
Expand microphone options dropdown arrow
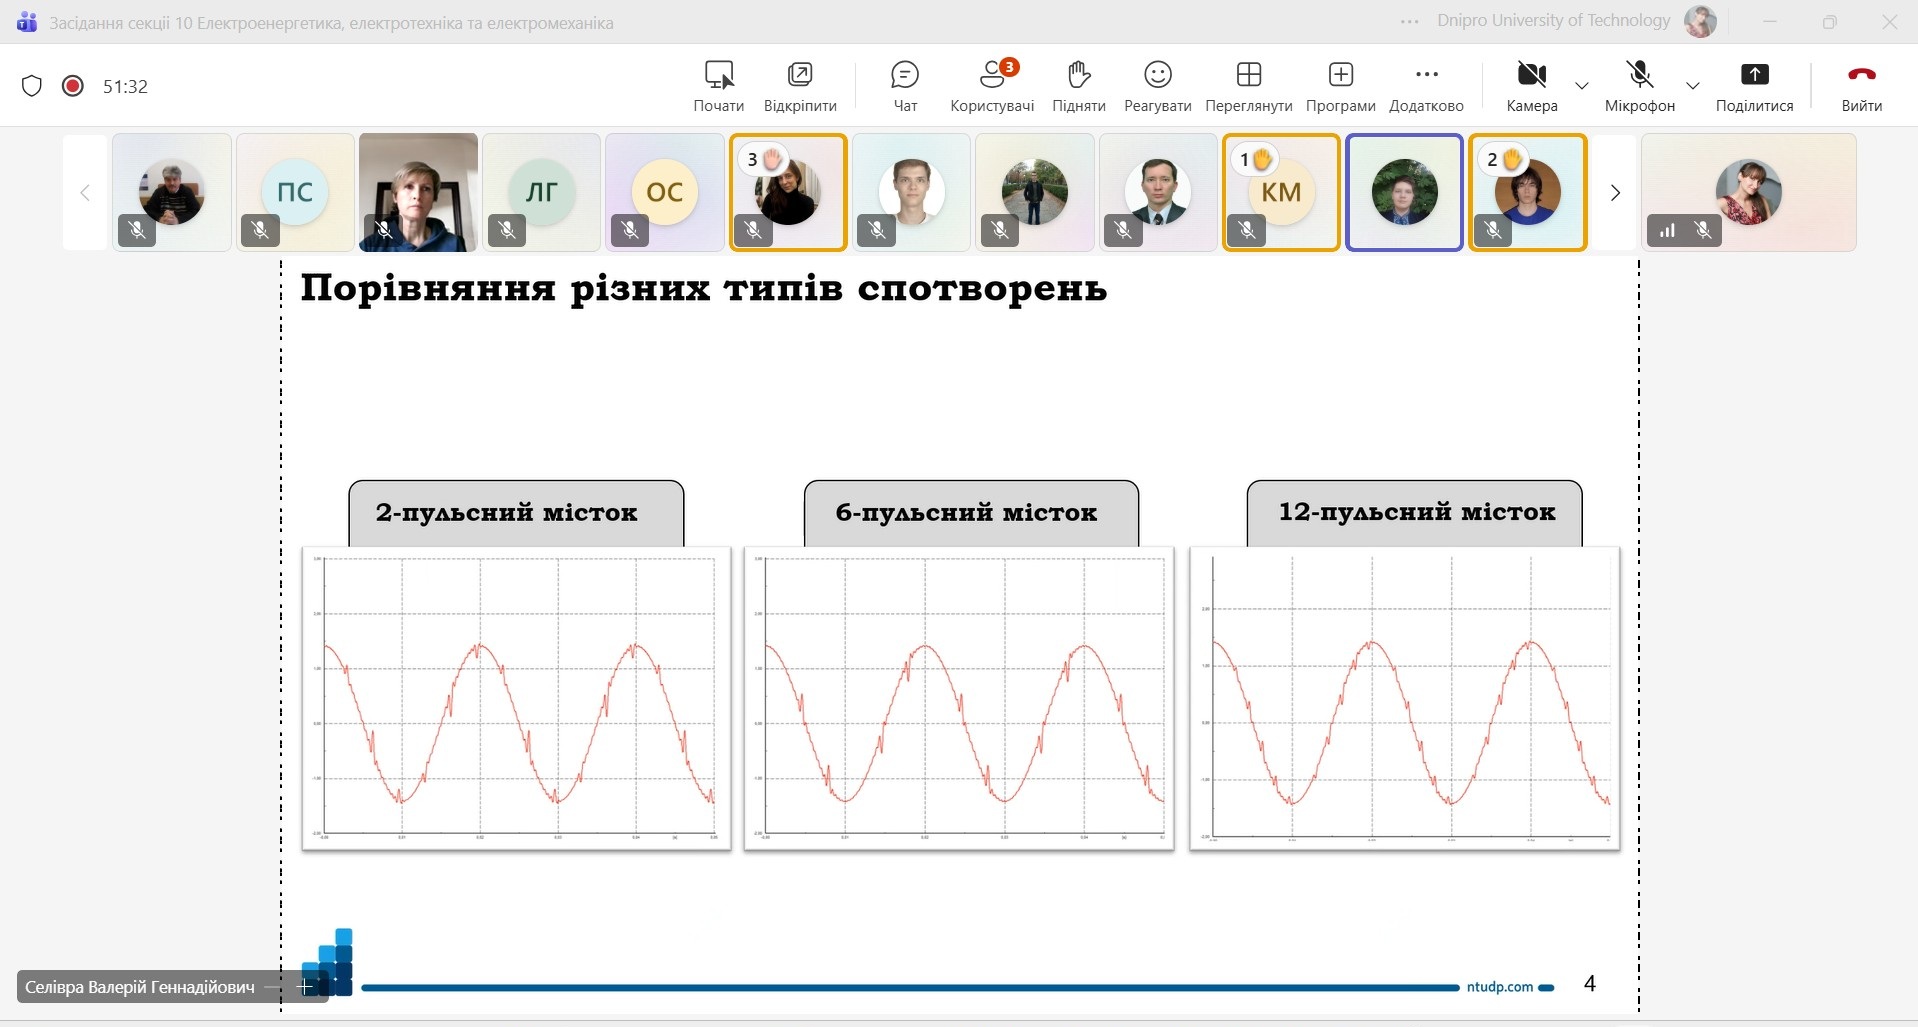click(x=1693, y=86)
